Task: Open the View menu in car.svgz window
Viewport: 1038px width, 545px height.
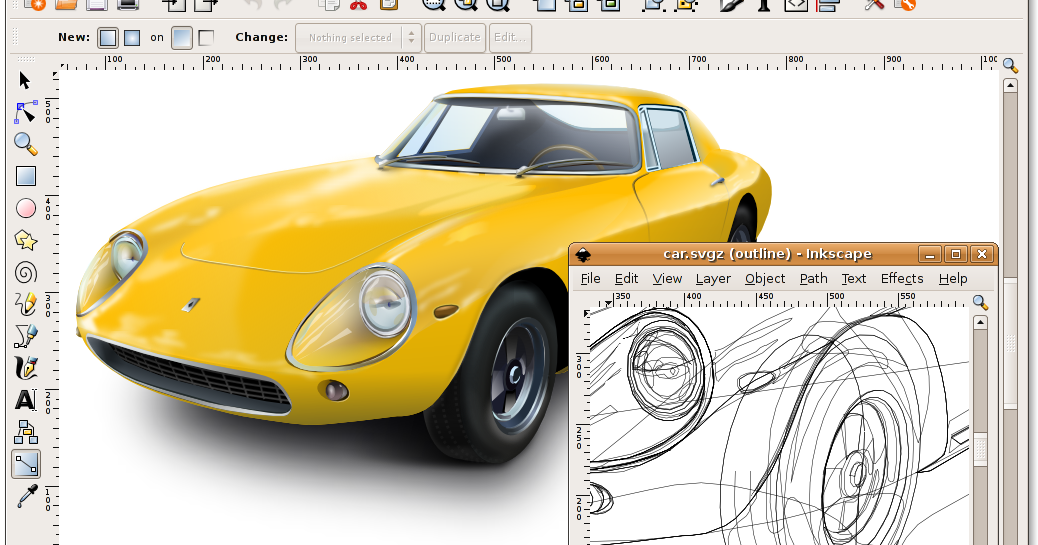Action: click(667, 279)
